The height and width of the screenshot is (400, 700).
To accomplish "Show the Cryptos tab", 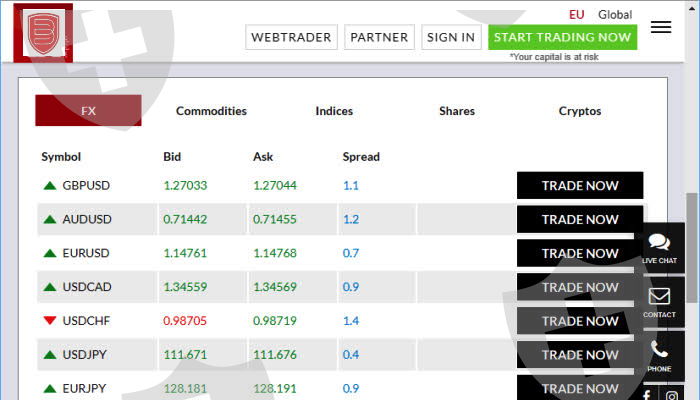I will point(580,111).
